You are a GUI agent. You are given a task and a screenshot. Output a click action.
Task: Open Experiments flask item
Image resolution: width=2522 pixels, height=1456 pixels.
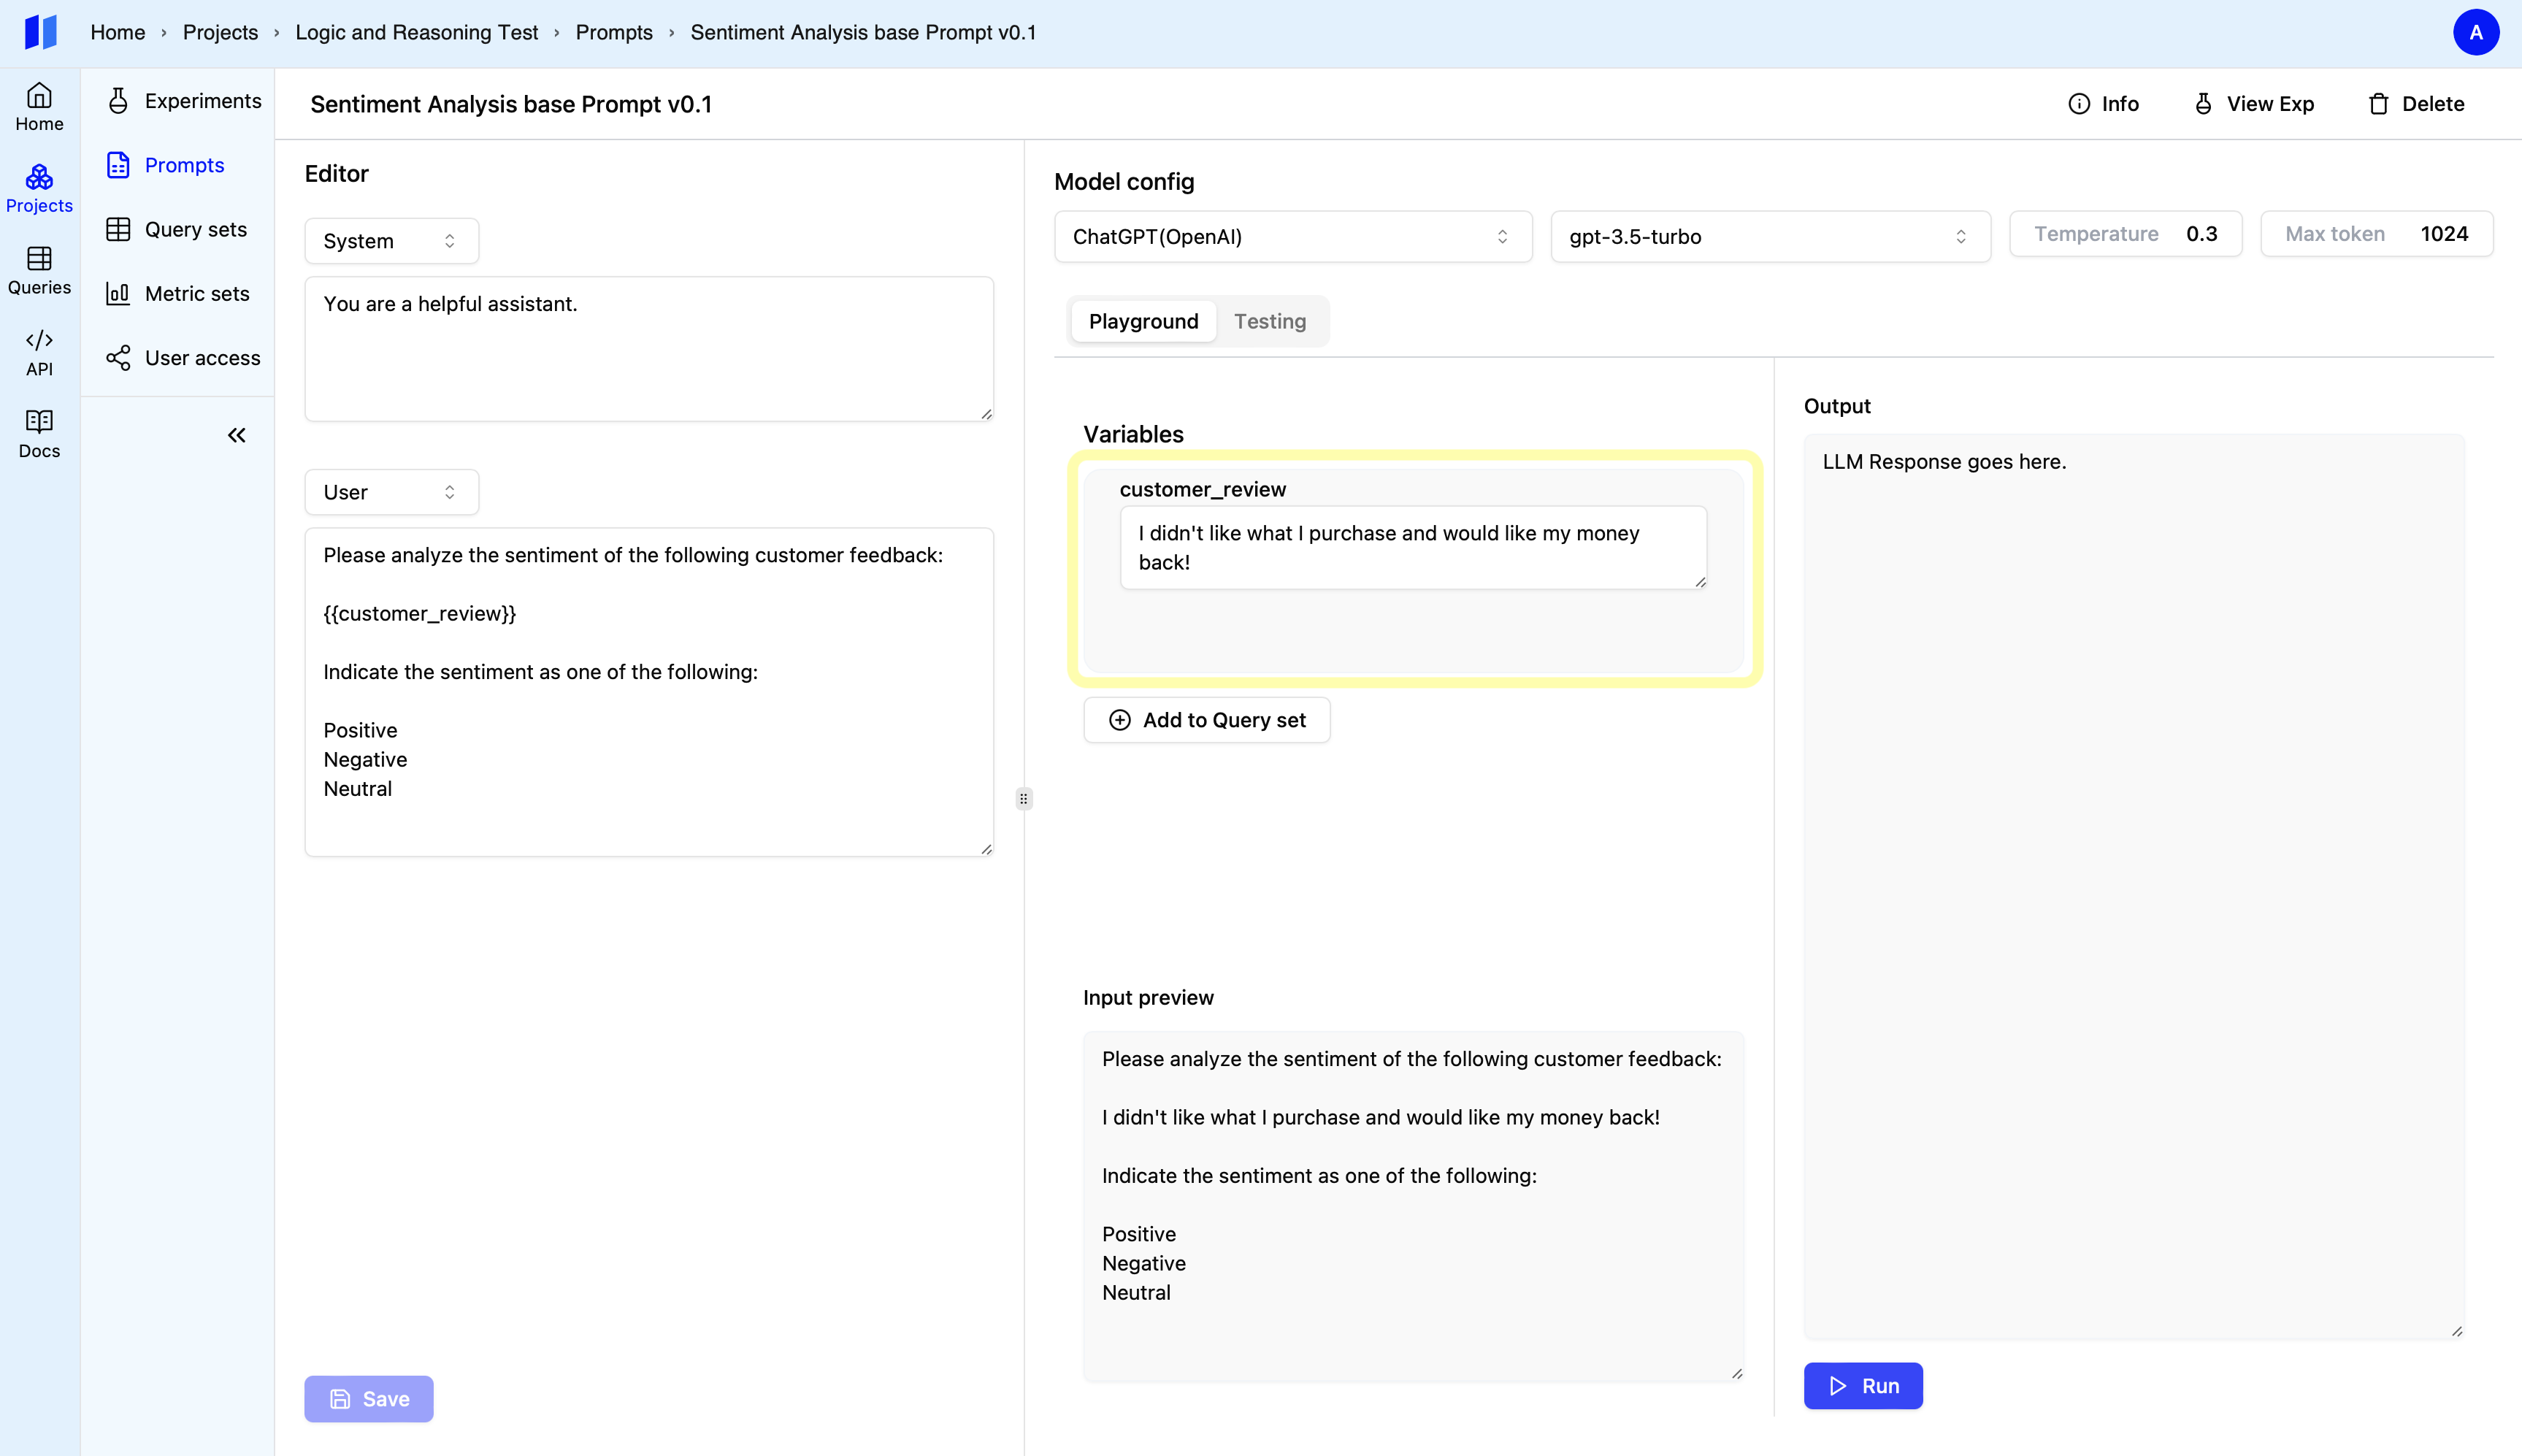[183, 101]
